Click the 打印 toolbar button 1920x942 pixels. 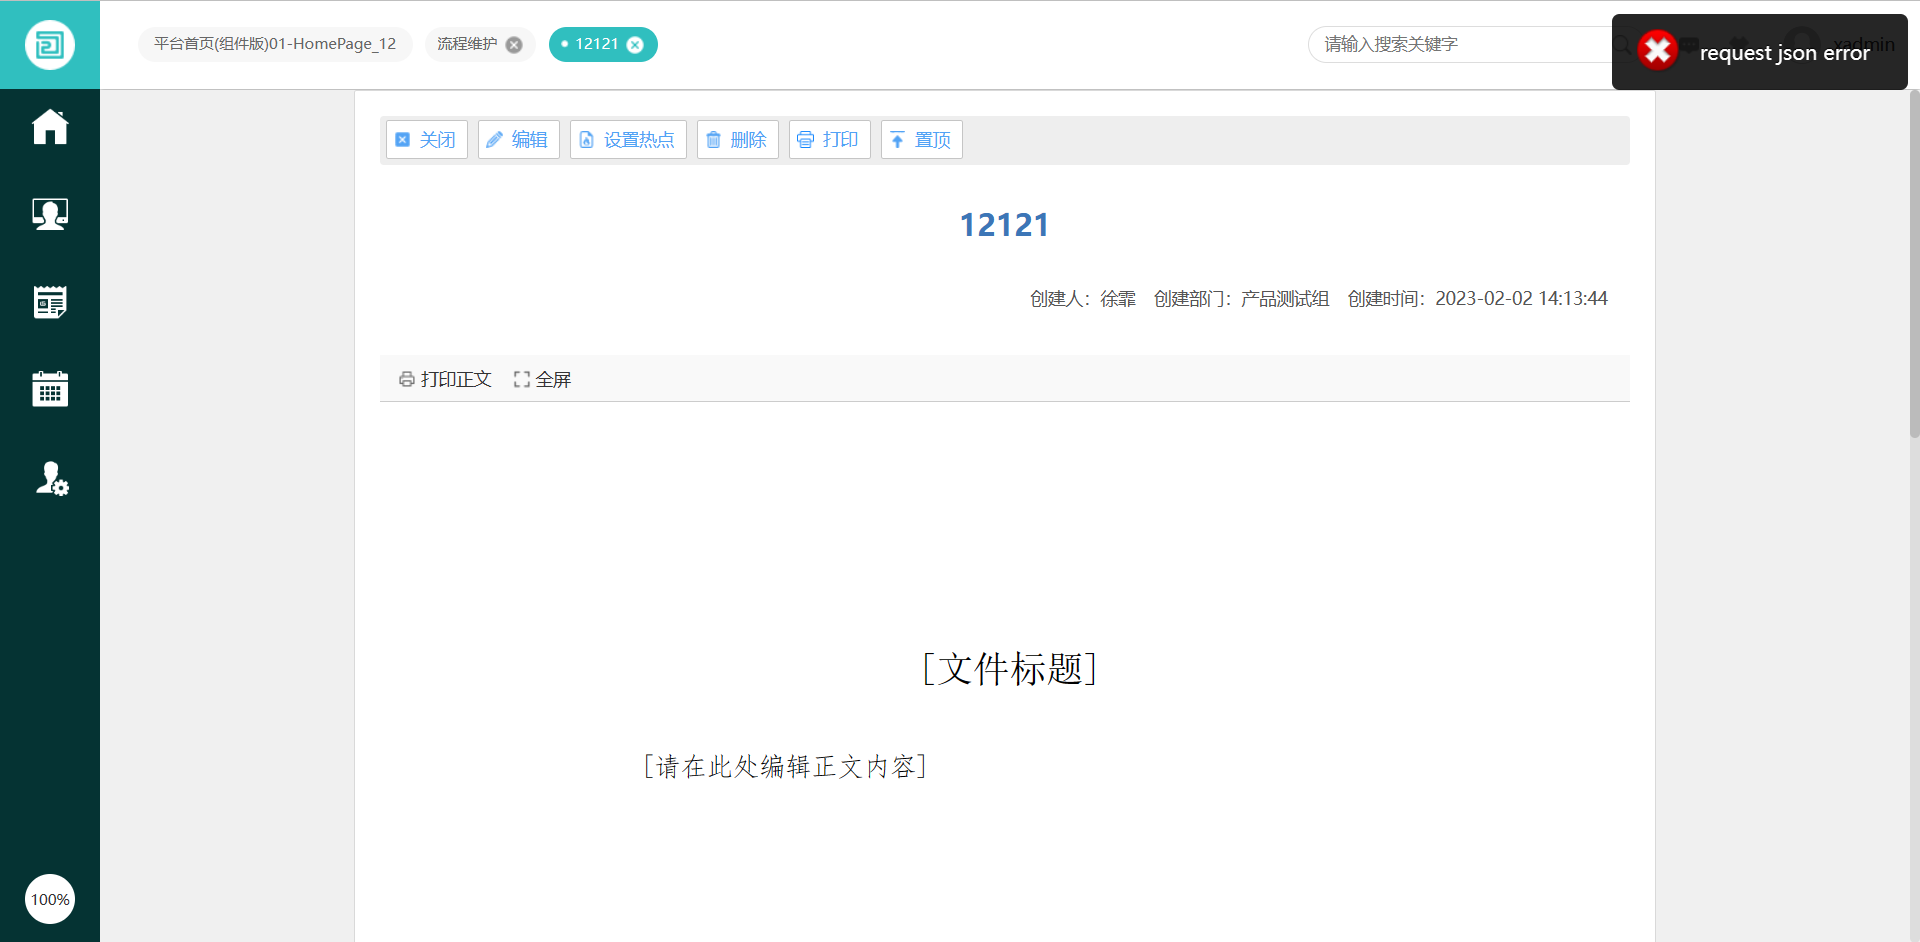tap(830, 140)
